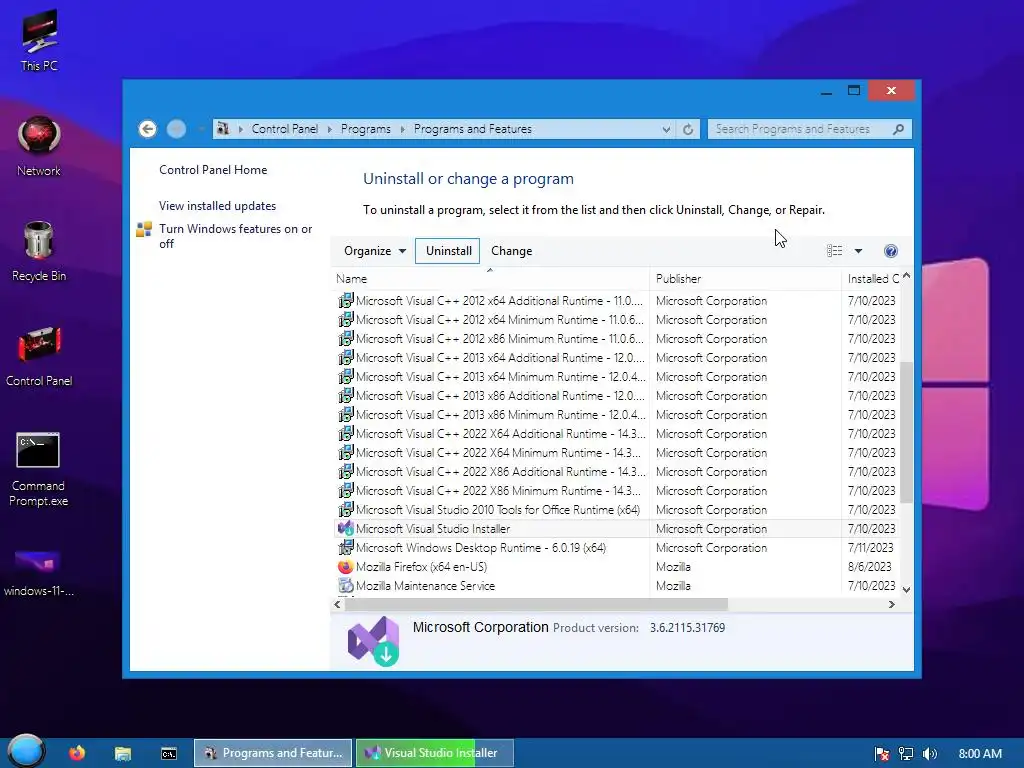Switch to Programs and Features taskbar window
The height and width of the screenshot is (768, 1024).
pyautogui.click(x=274, y=753)
